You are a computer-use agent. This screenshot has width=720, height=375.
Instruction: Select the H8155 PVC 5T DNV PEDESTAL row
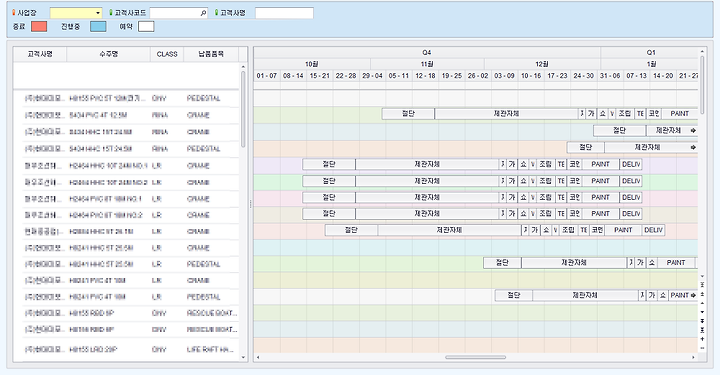[126, 98]
